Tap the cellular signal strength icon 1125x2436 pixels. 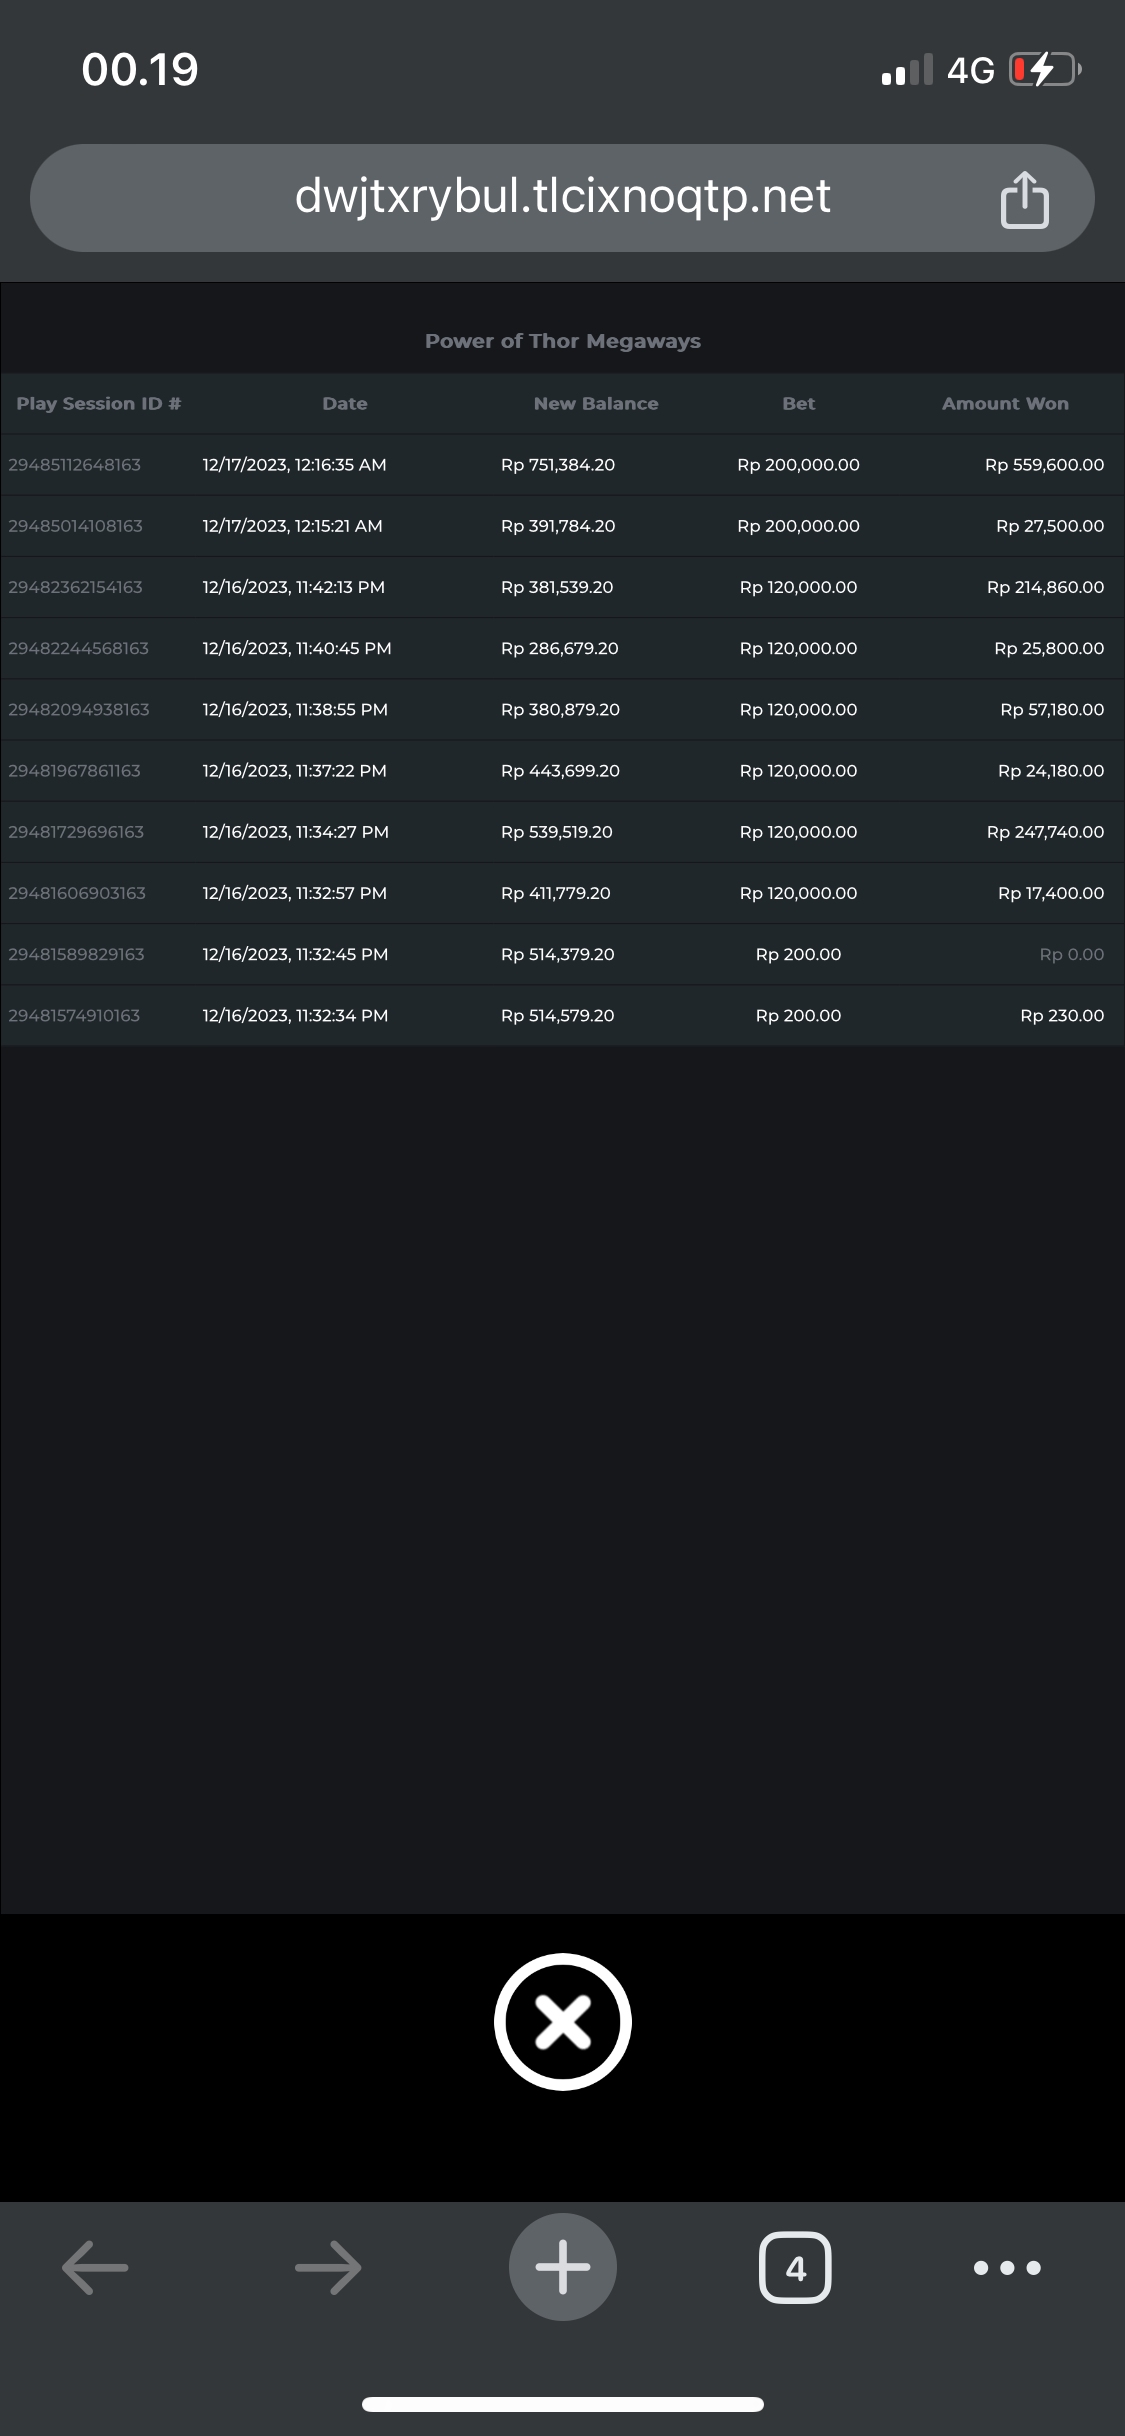point(906,70)
